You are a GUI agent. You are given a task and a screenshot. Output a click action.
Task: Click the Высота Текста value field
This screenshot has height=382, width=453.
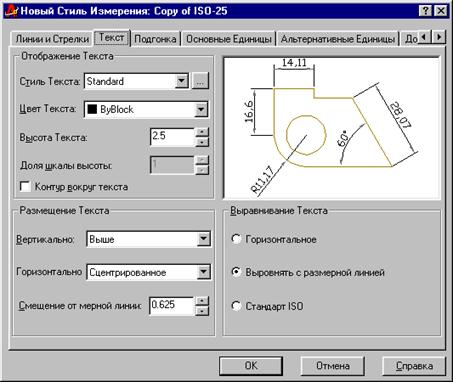point(172,137)
